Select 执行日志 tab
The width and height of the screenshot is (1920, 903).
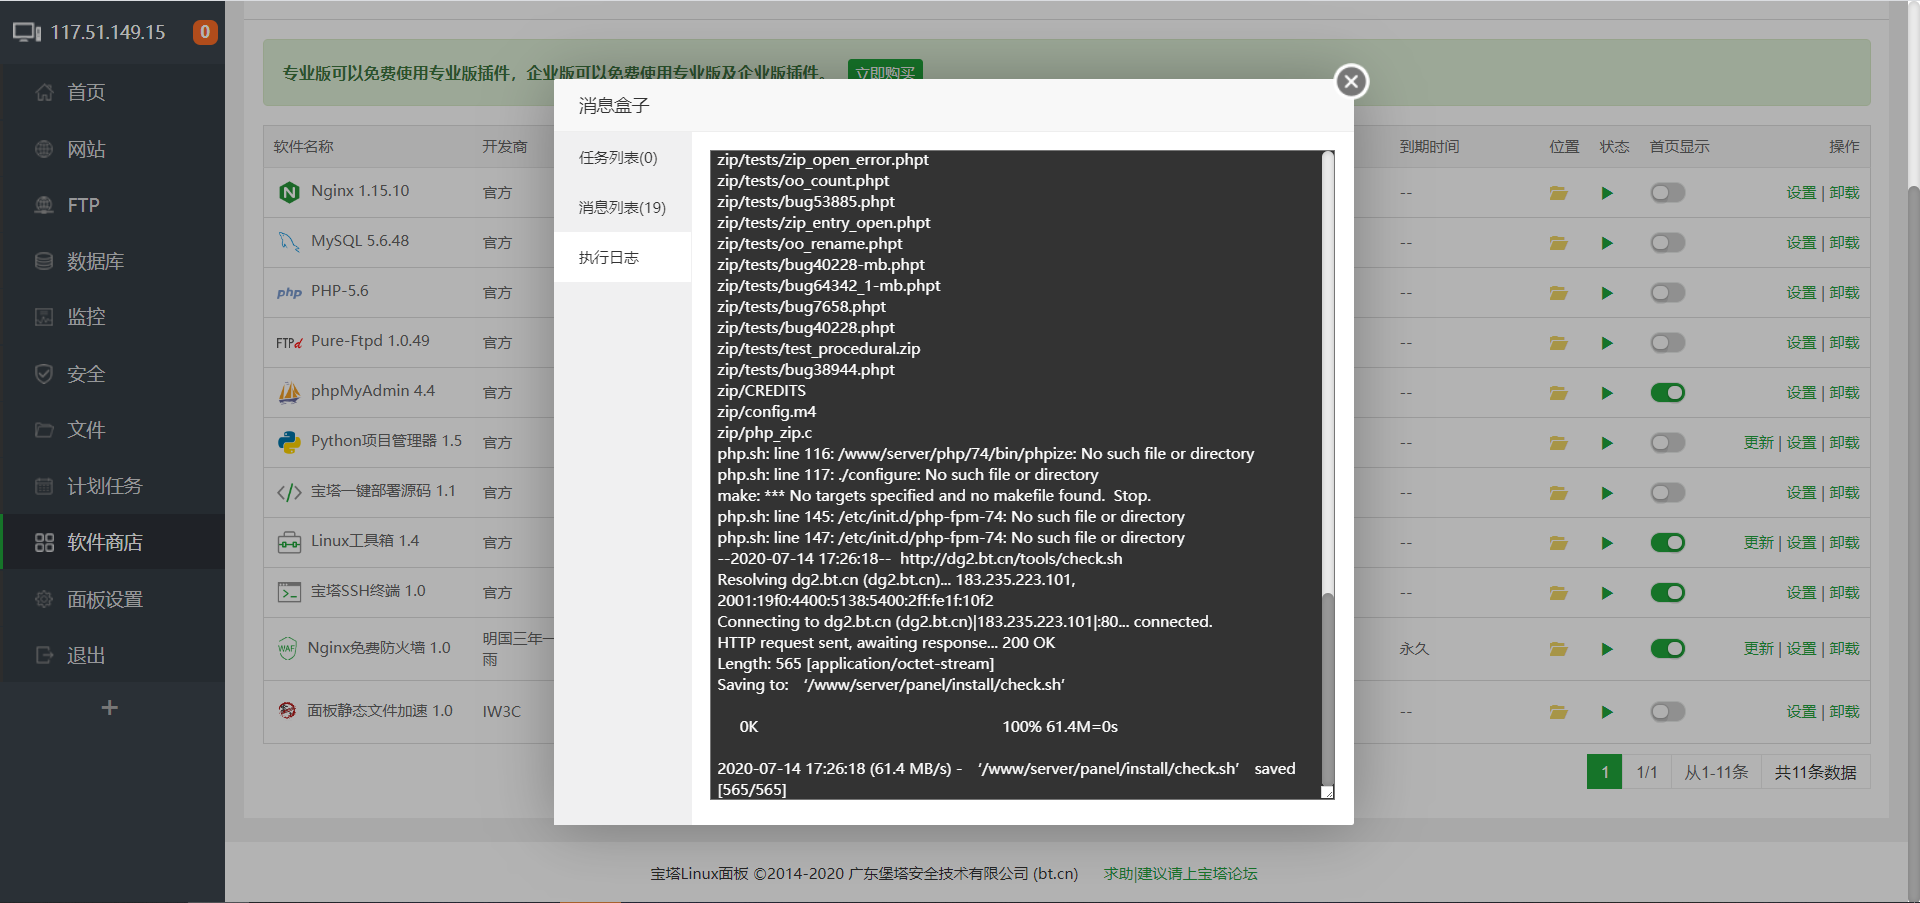622,257
